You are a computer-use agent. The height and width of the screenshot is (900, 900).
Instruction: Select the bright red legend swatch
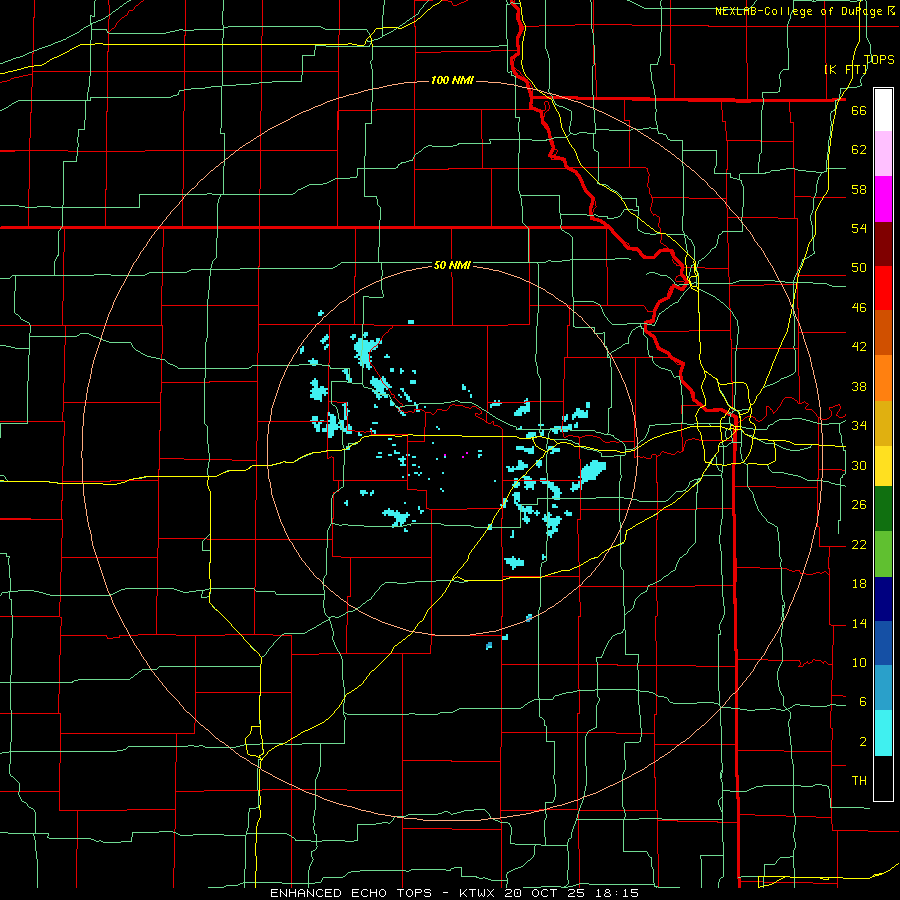[883, 288]
